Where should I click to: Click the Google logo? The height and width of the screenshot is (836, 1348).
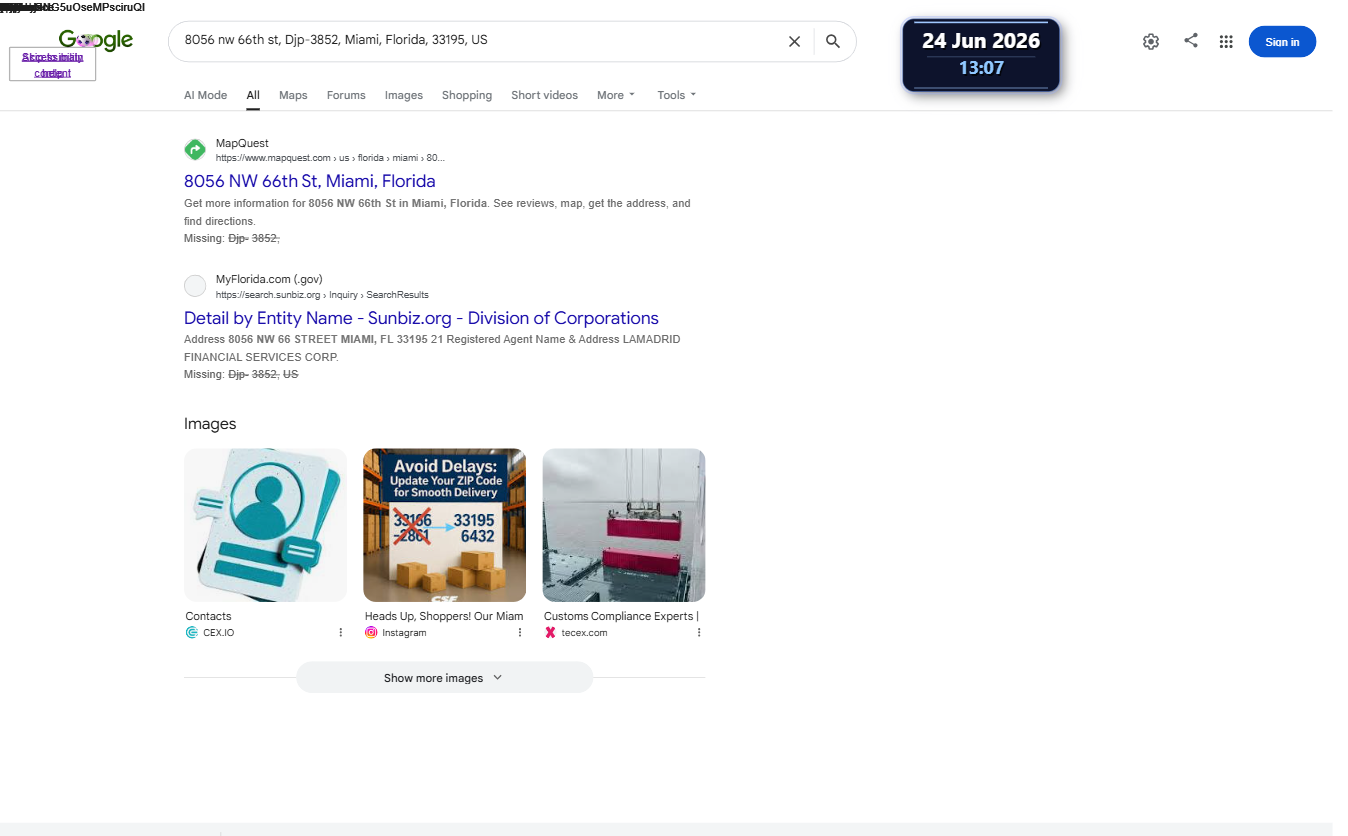point(96,40)
